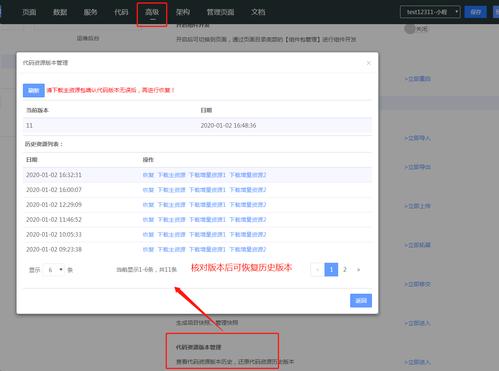Open the rows-per-page dropdown showing 6

54,270
